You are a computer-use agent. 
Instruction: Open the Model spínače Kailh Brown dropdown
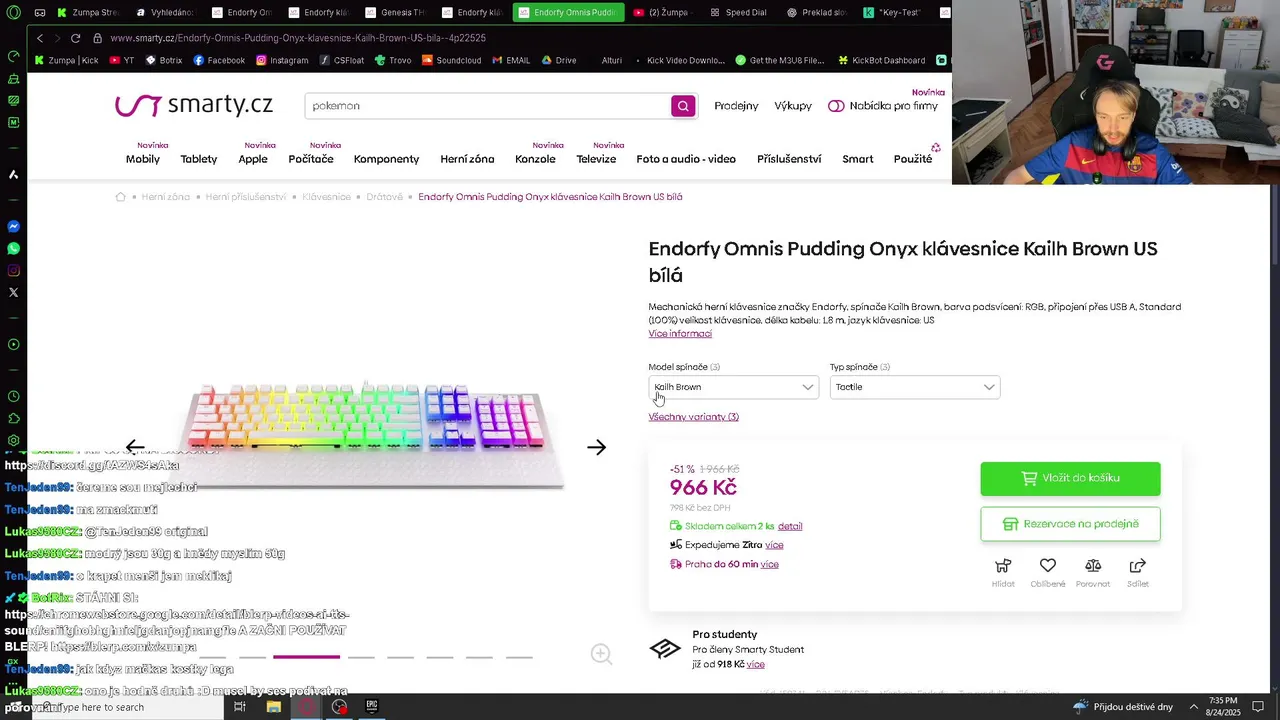tap(733, 387)
